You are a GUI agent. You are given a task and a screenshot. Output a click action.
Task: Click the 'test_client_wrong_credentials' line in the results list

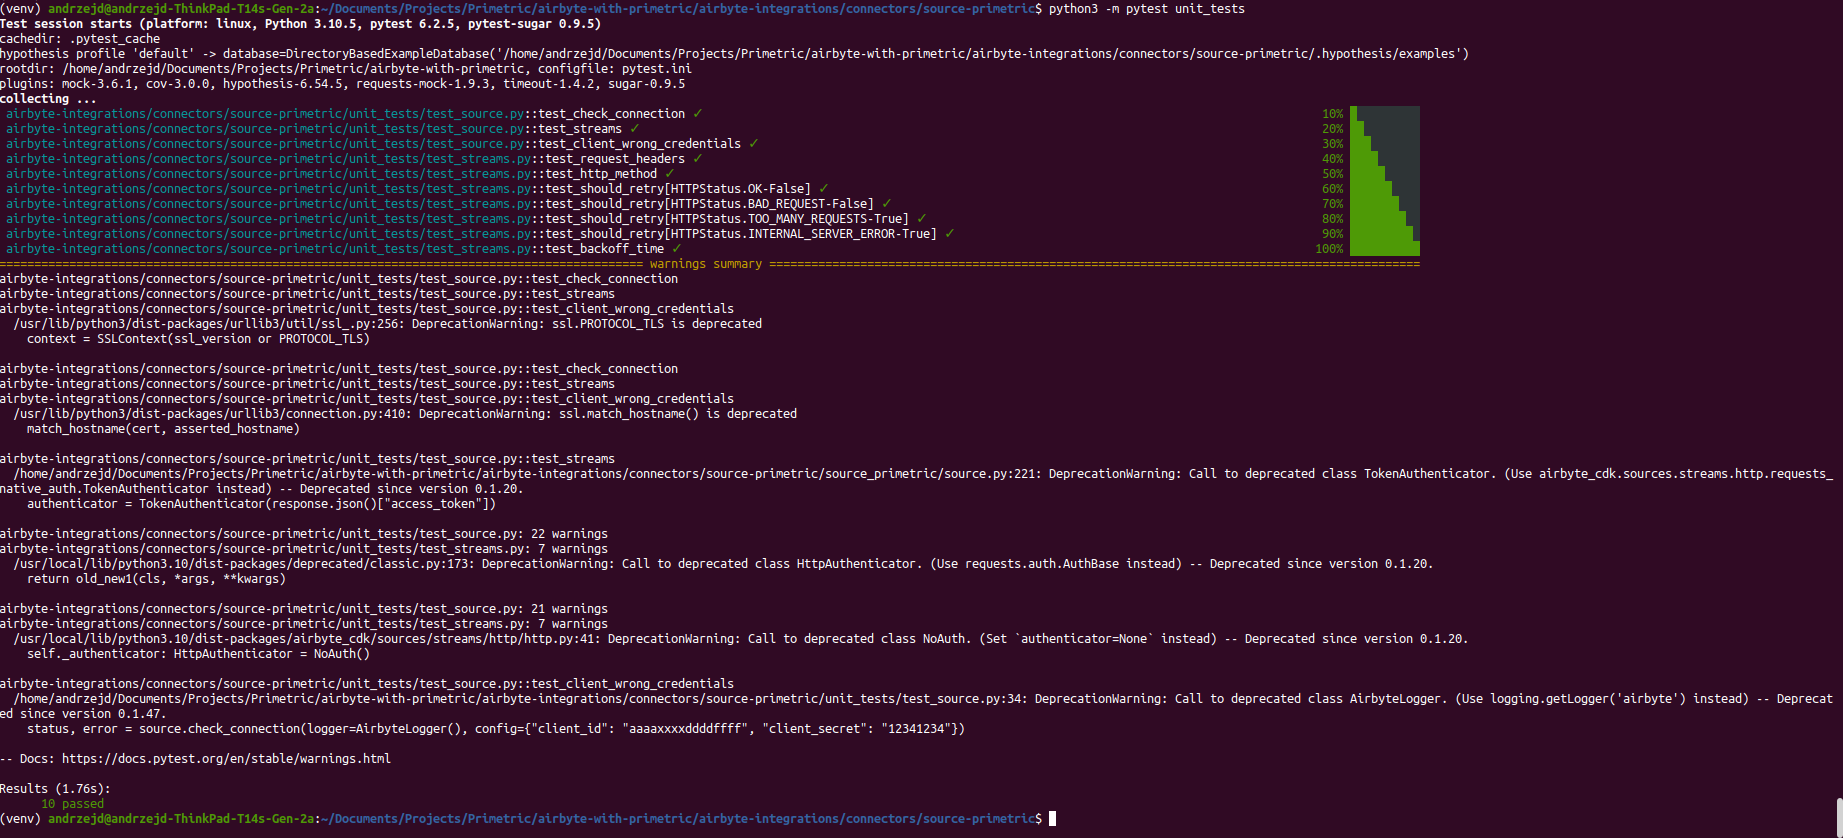coord(382,144)
